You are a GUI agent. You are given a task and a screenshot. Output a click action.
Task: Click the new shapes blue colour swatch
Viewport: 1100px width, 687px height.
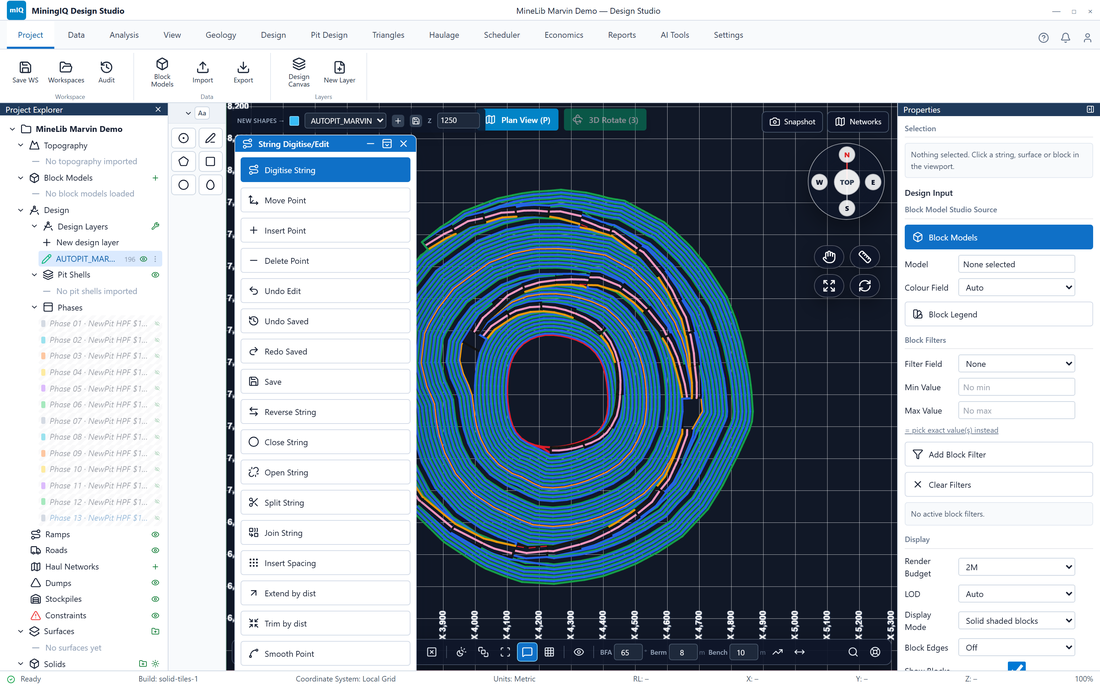(294, 121)
